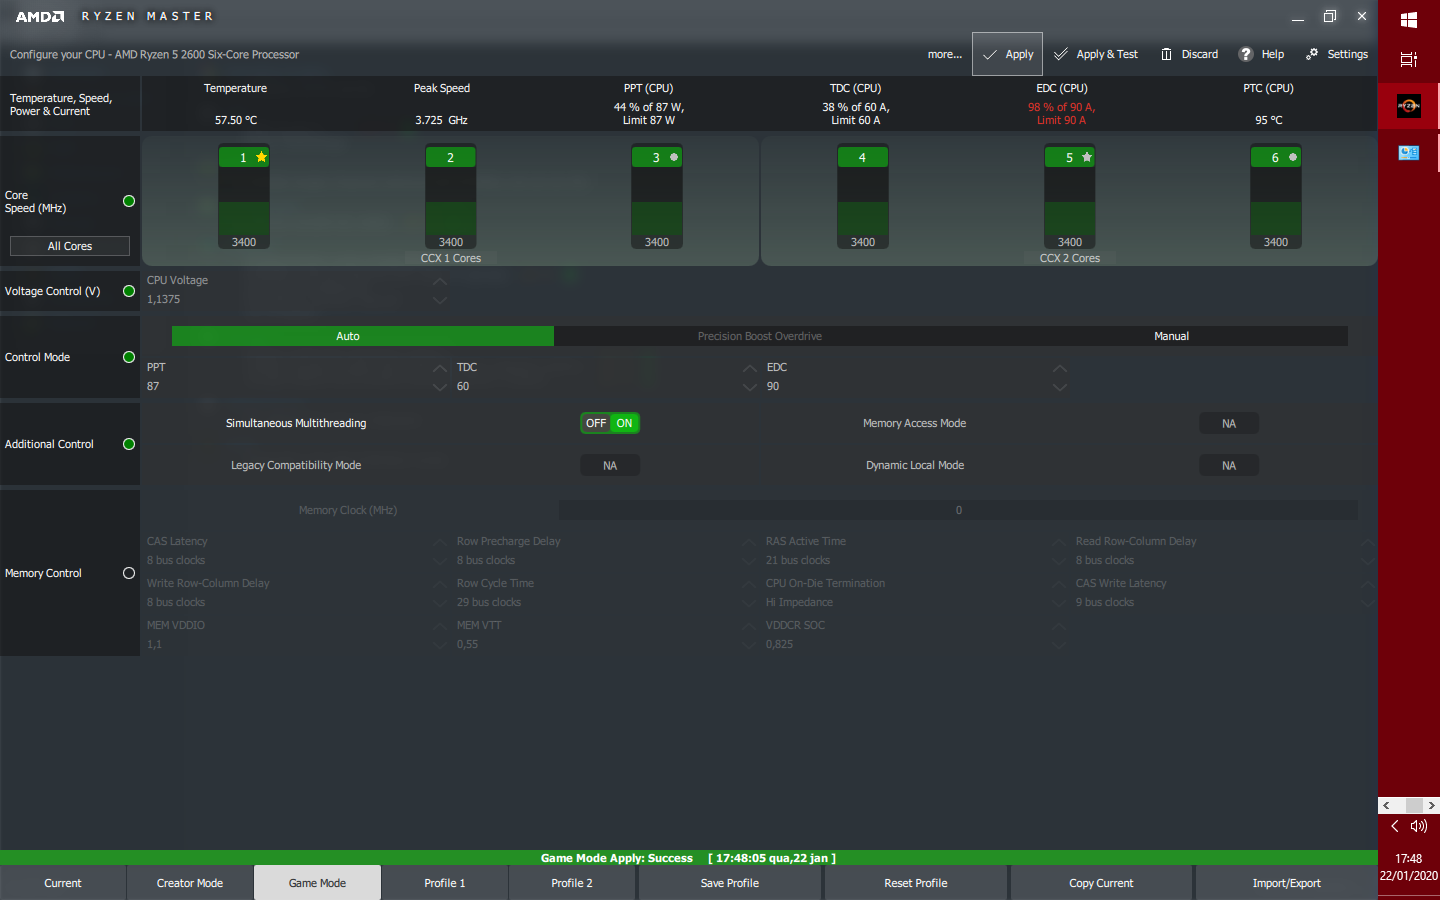
Task: Open the volume control in the system tray
Action: [x=1419, y=826]
